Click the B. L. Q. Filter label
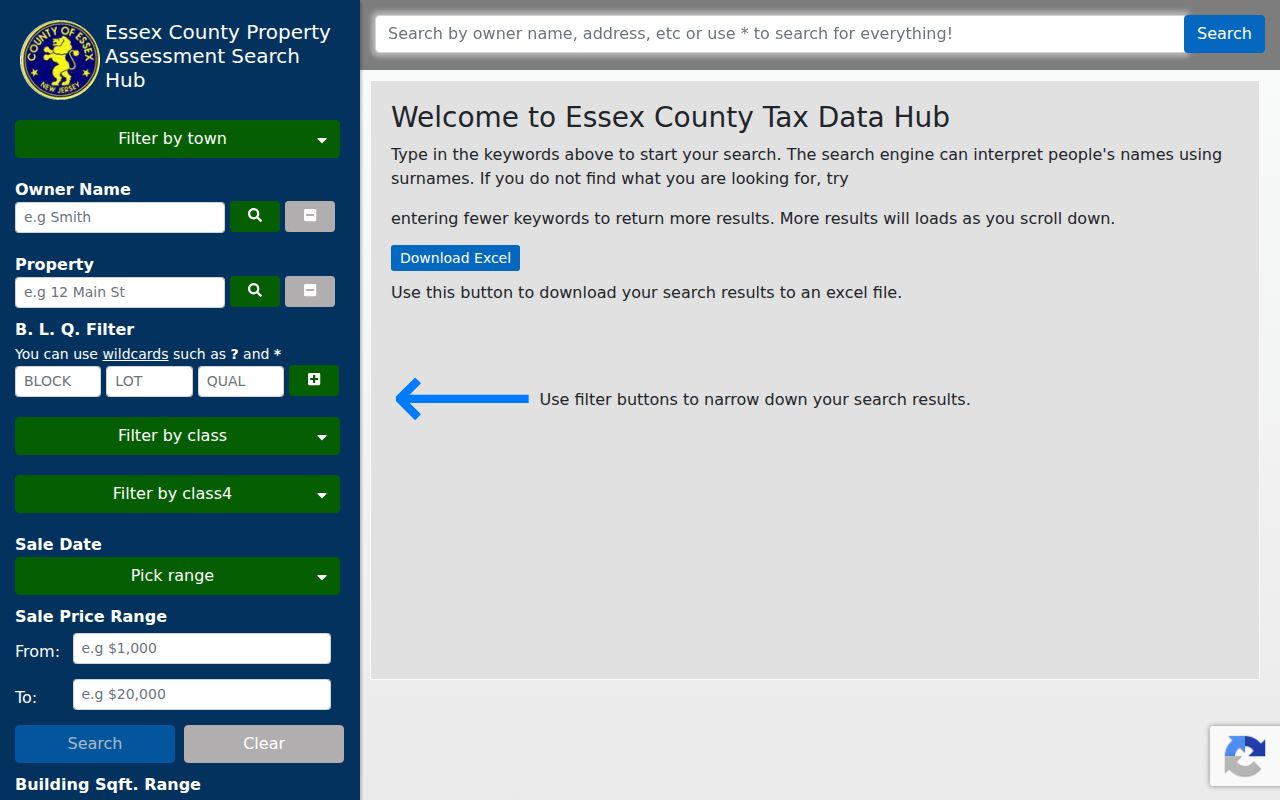The width and height of the screenshot is (1280, 800). (x=75, y=329)
